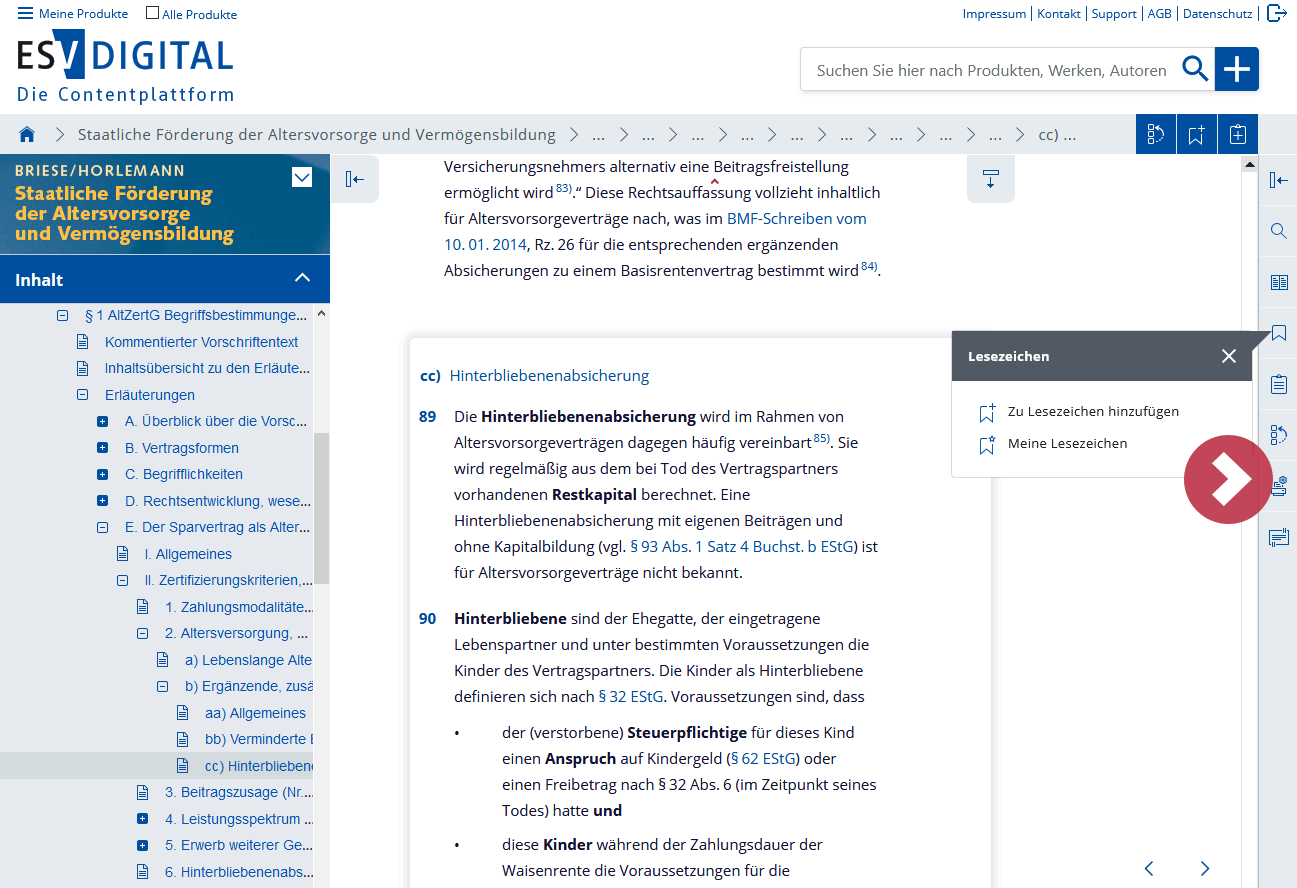This screenshot has height=888, width=1297.
Task: Collapse the Inhalt panel
Action: [302, 279]
